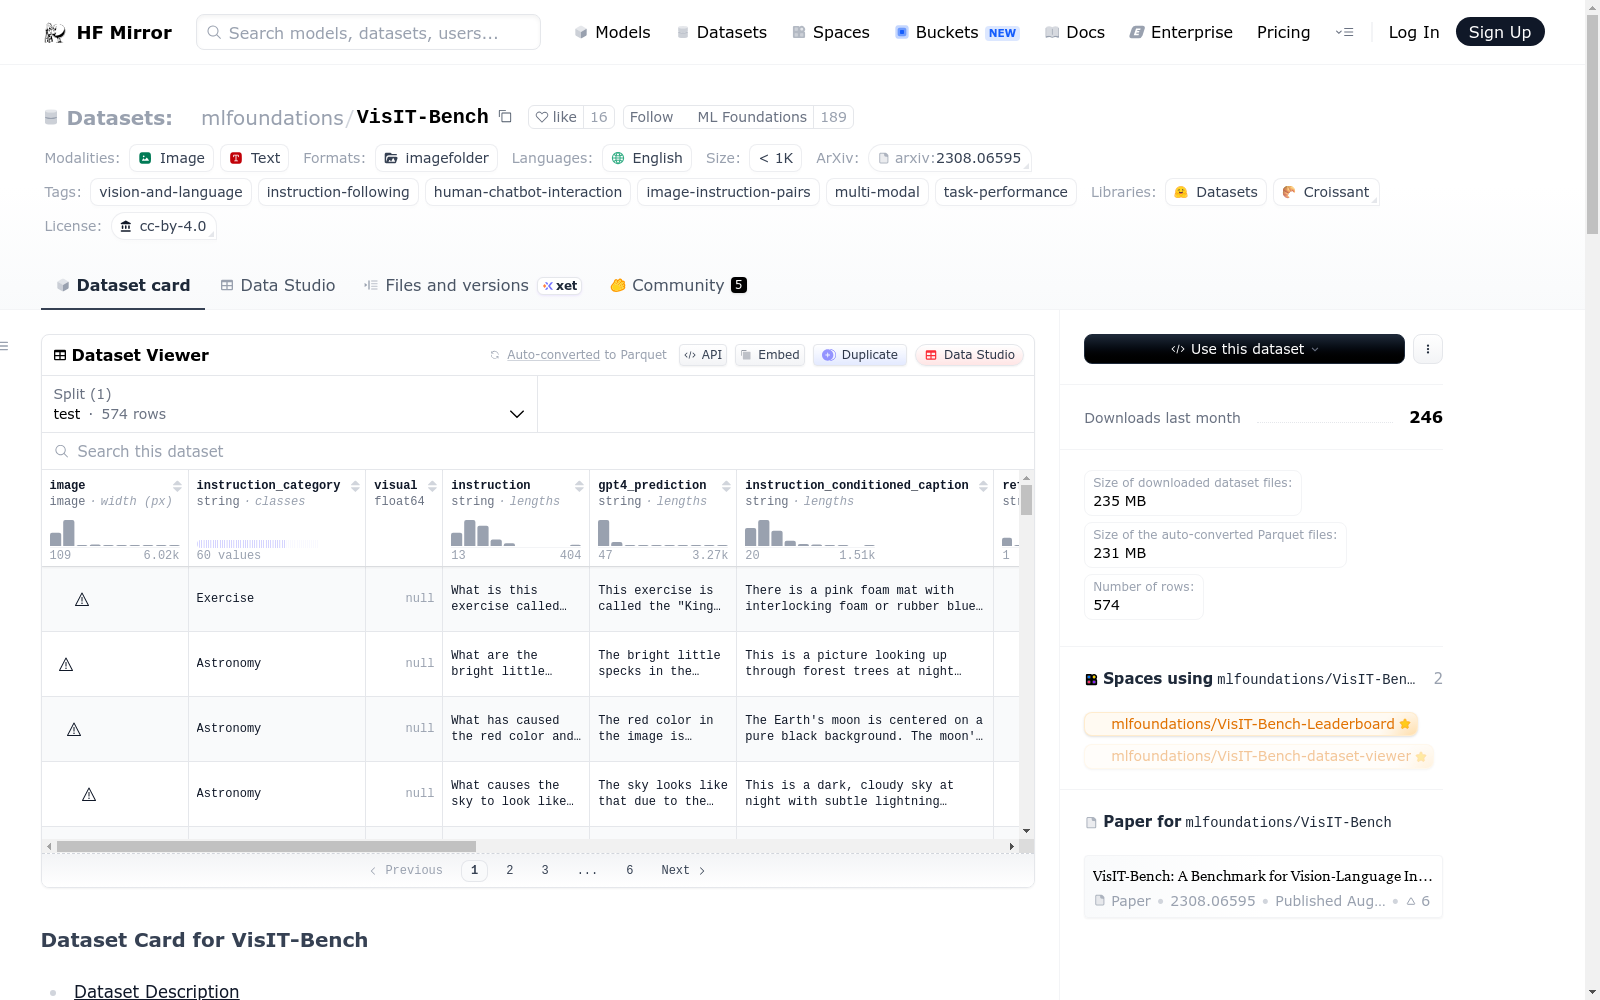Go to page 6 of the table

coord(630,870)
